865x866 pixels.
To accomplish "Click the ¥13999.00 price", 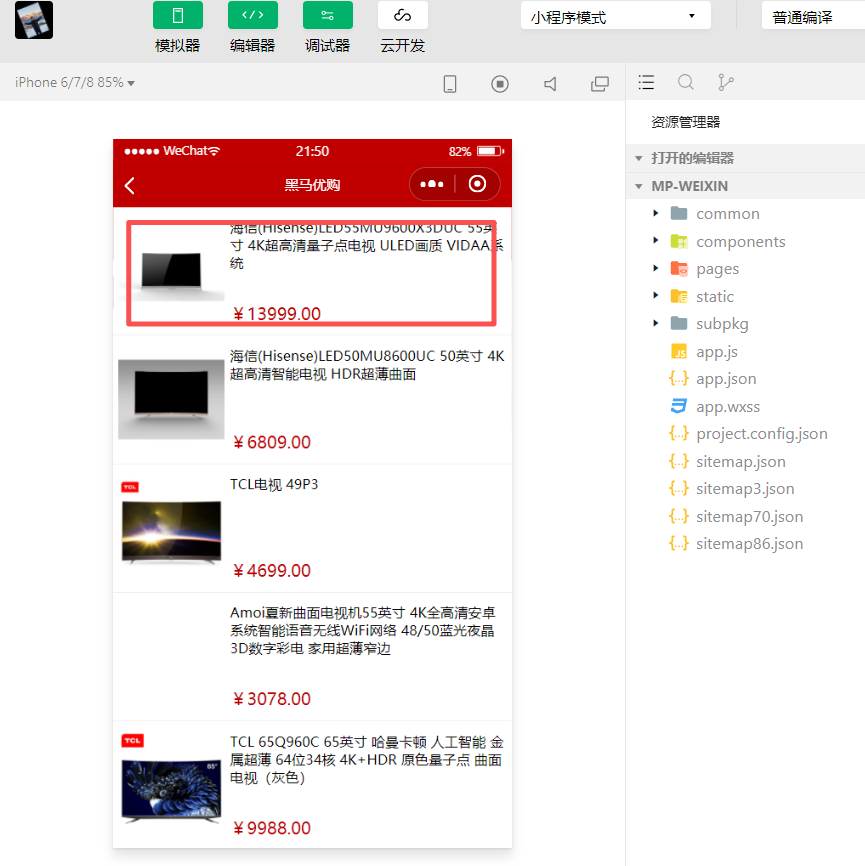I will tap(277, 314).
